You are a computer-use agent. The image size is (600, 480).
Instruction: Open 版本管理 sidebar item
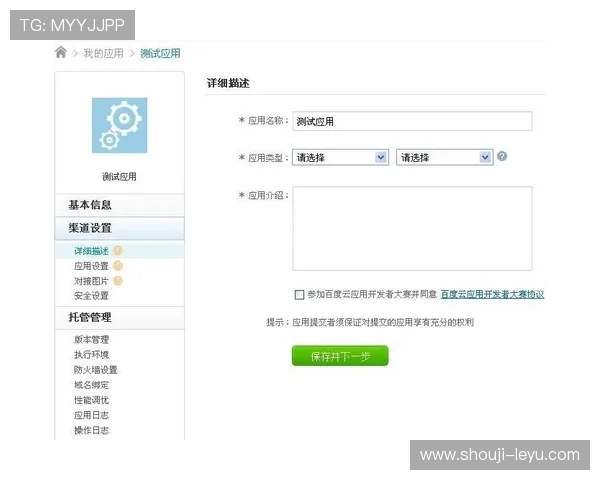91,340
